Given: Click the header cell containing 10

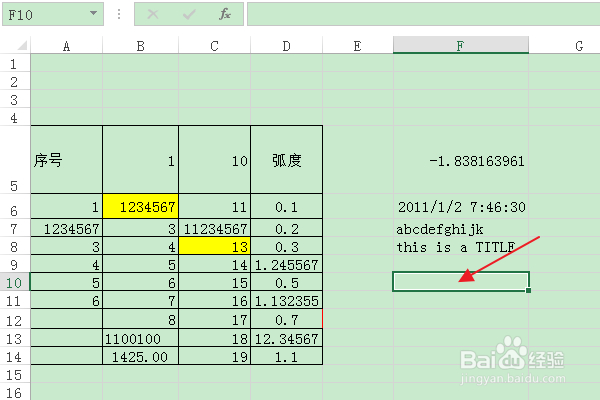Looking at the screenshot, I should (x=214, y=160).
